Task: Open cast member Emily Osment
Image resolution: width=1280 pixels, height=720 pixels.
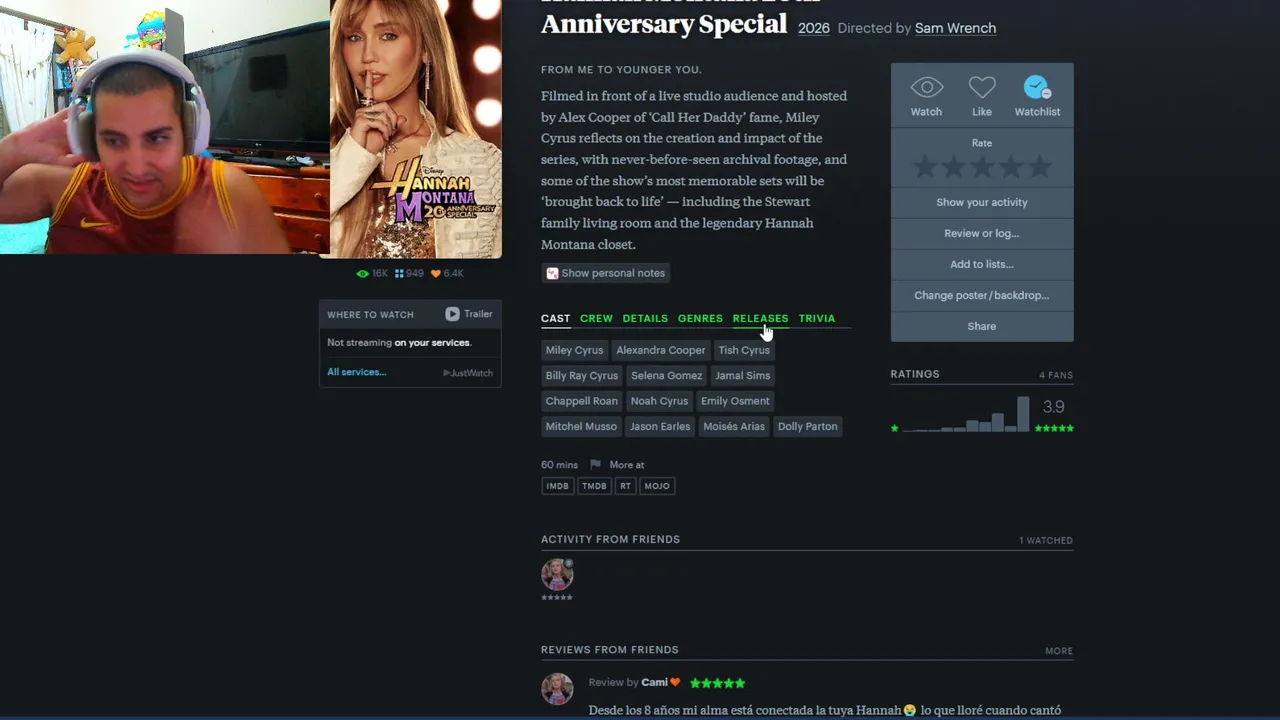Action: [x=735, y=401]
